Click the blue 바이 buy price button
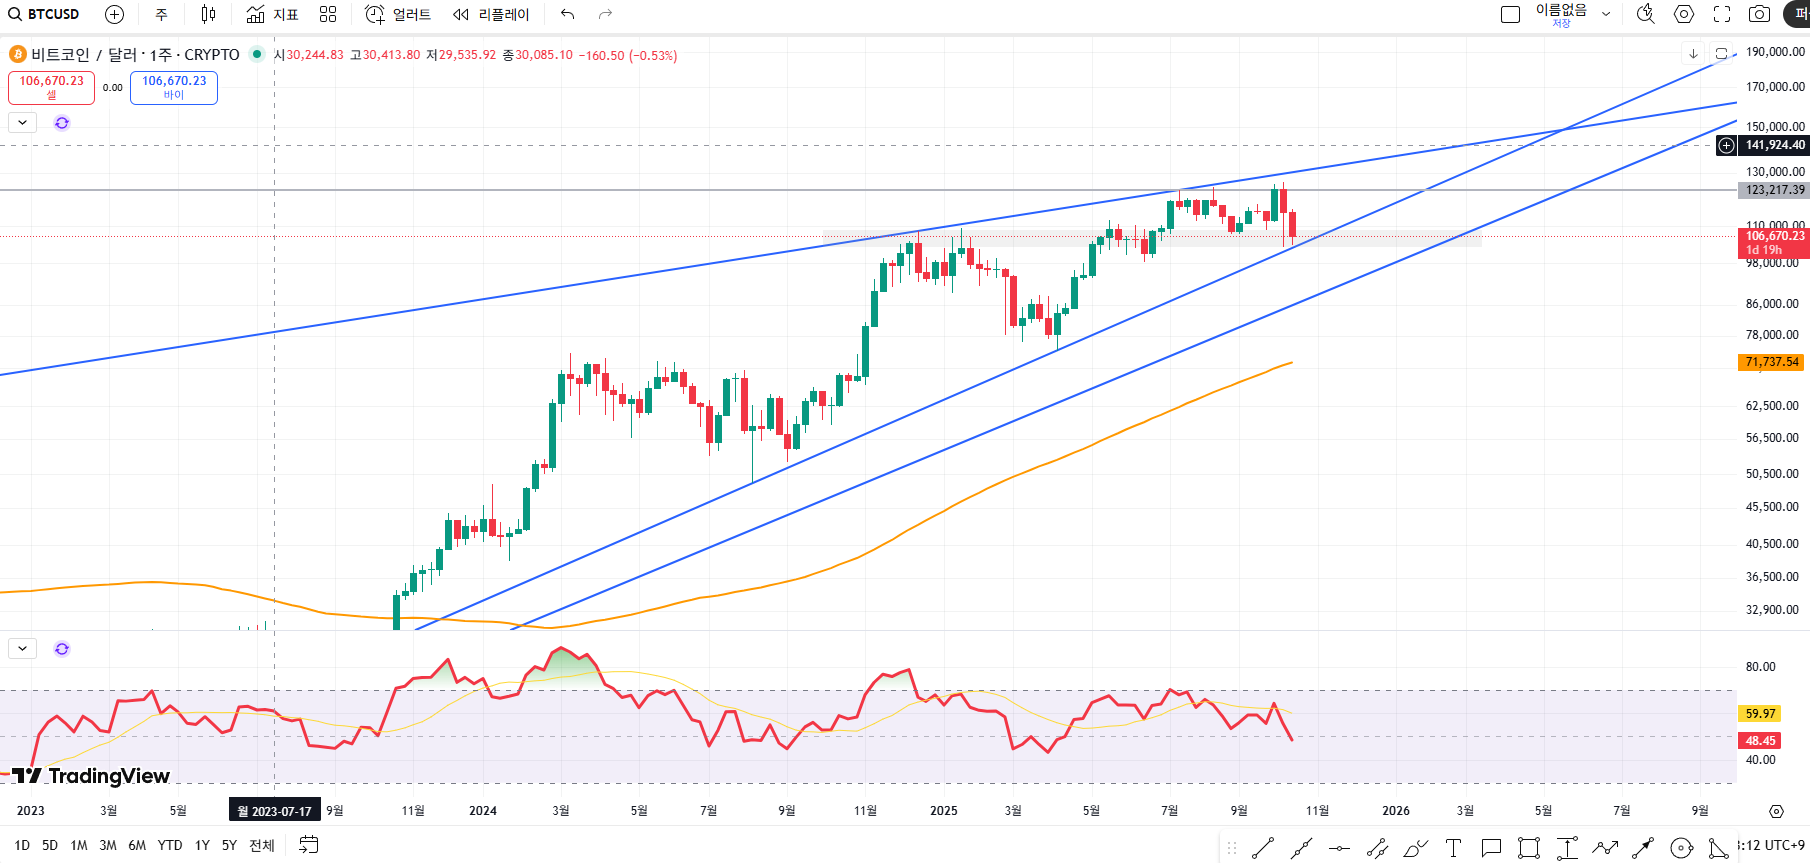1810x863 pixels. pos(174,87)
